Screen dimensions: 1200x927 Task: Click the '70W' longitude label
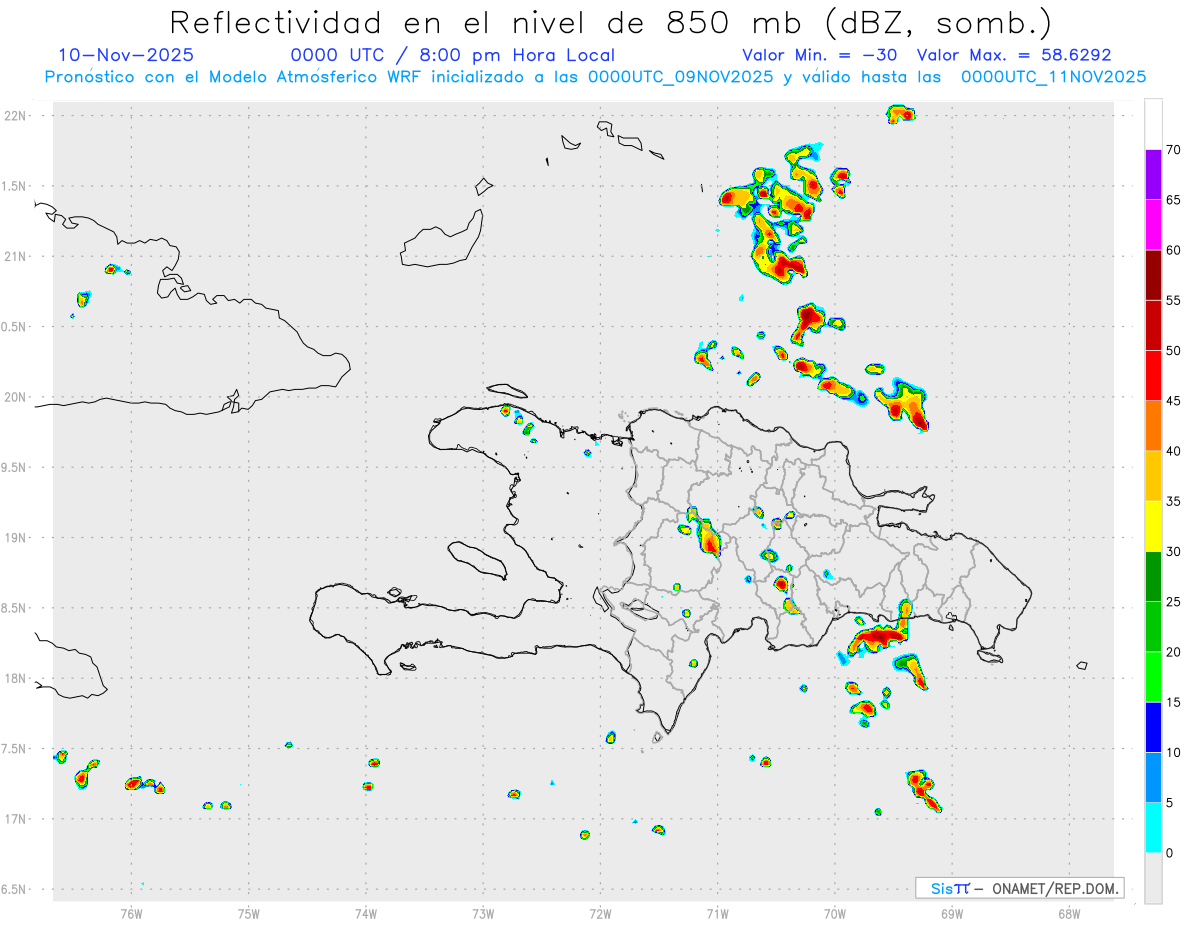(835, 913)
